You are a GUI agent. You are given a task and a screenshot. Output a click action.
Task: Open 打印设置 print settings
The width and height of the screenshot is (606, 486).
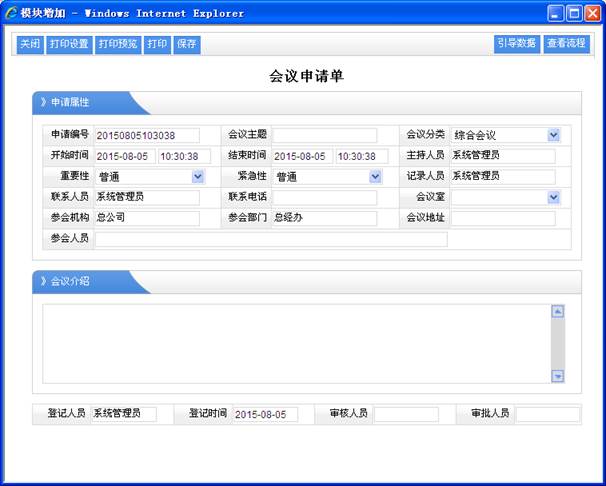(69, 45)
